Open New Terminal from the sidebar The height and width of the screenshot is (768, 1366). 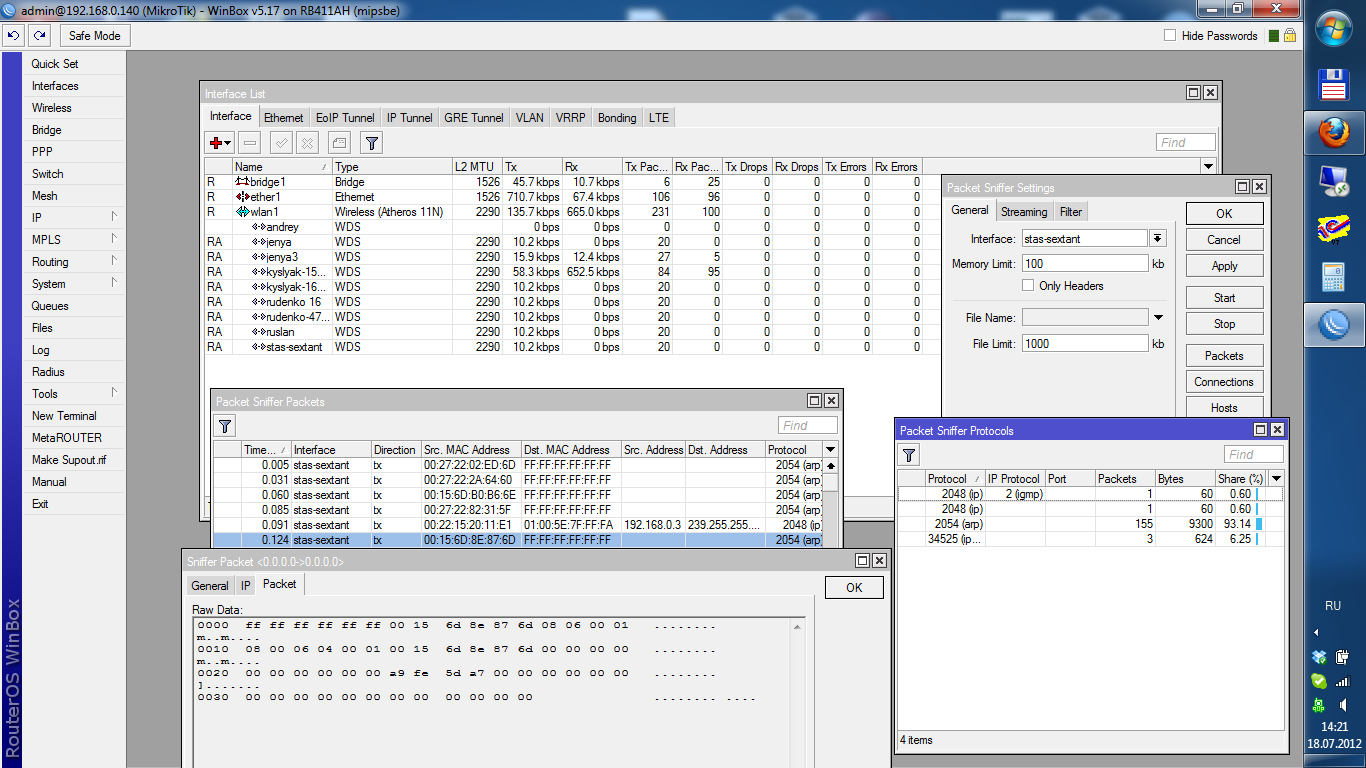[x=64, y=416]
